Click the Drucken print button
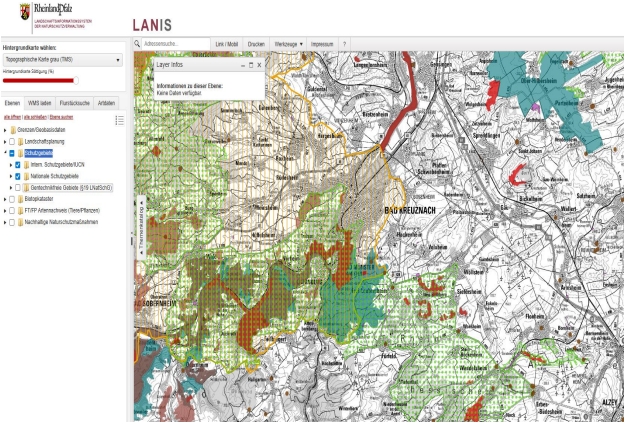The width and height of the screenshot is (627, 425). click(x=256, y=44)
